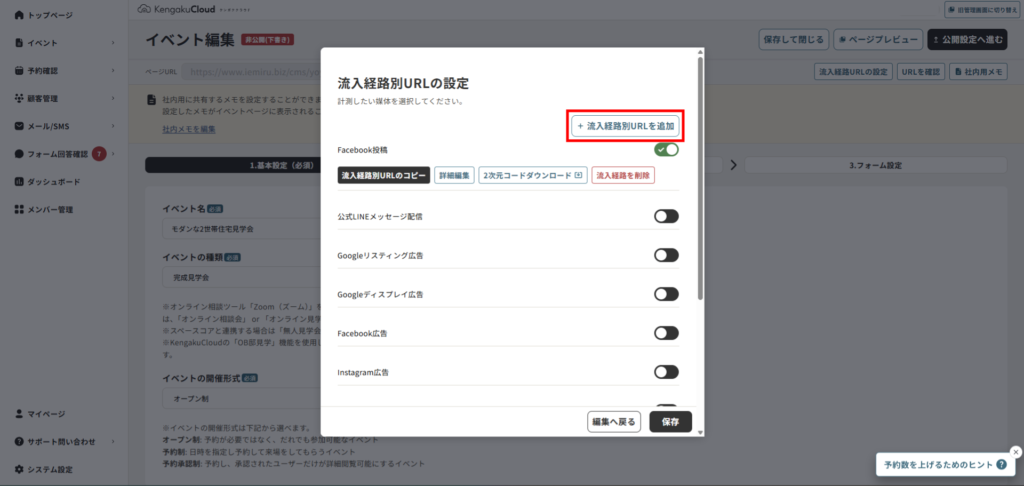Enable the 公式LINEメッセージ配信 toggle
The height and width of the screenshot is (486, 1024).
click(x=666, y=216)
